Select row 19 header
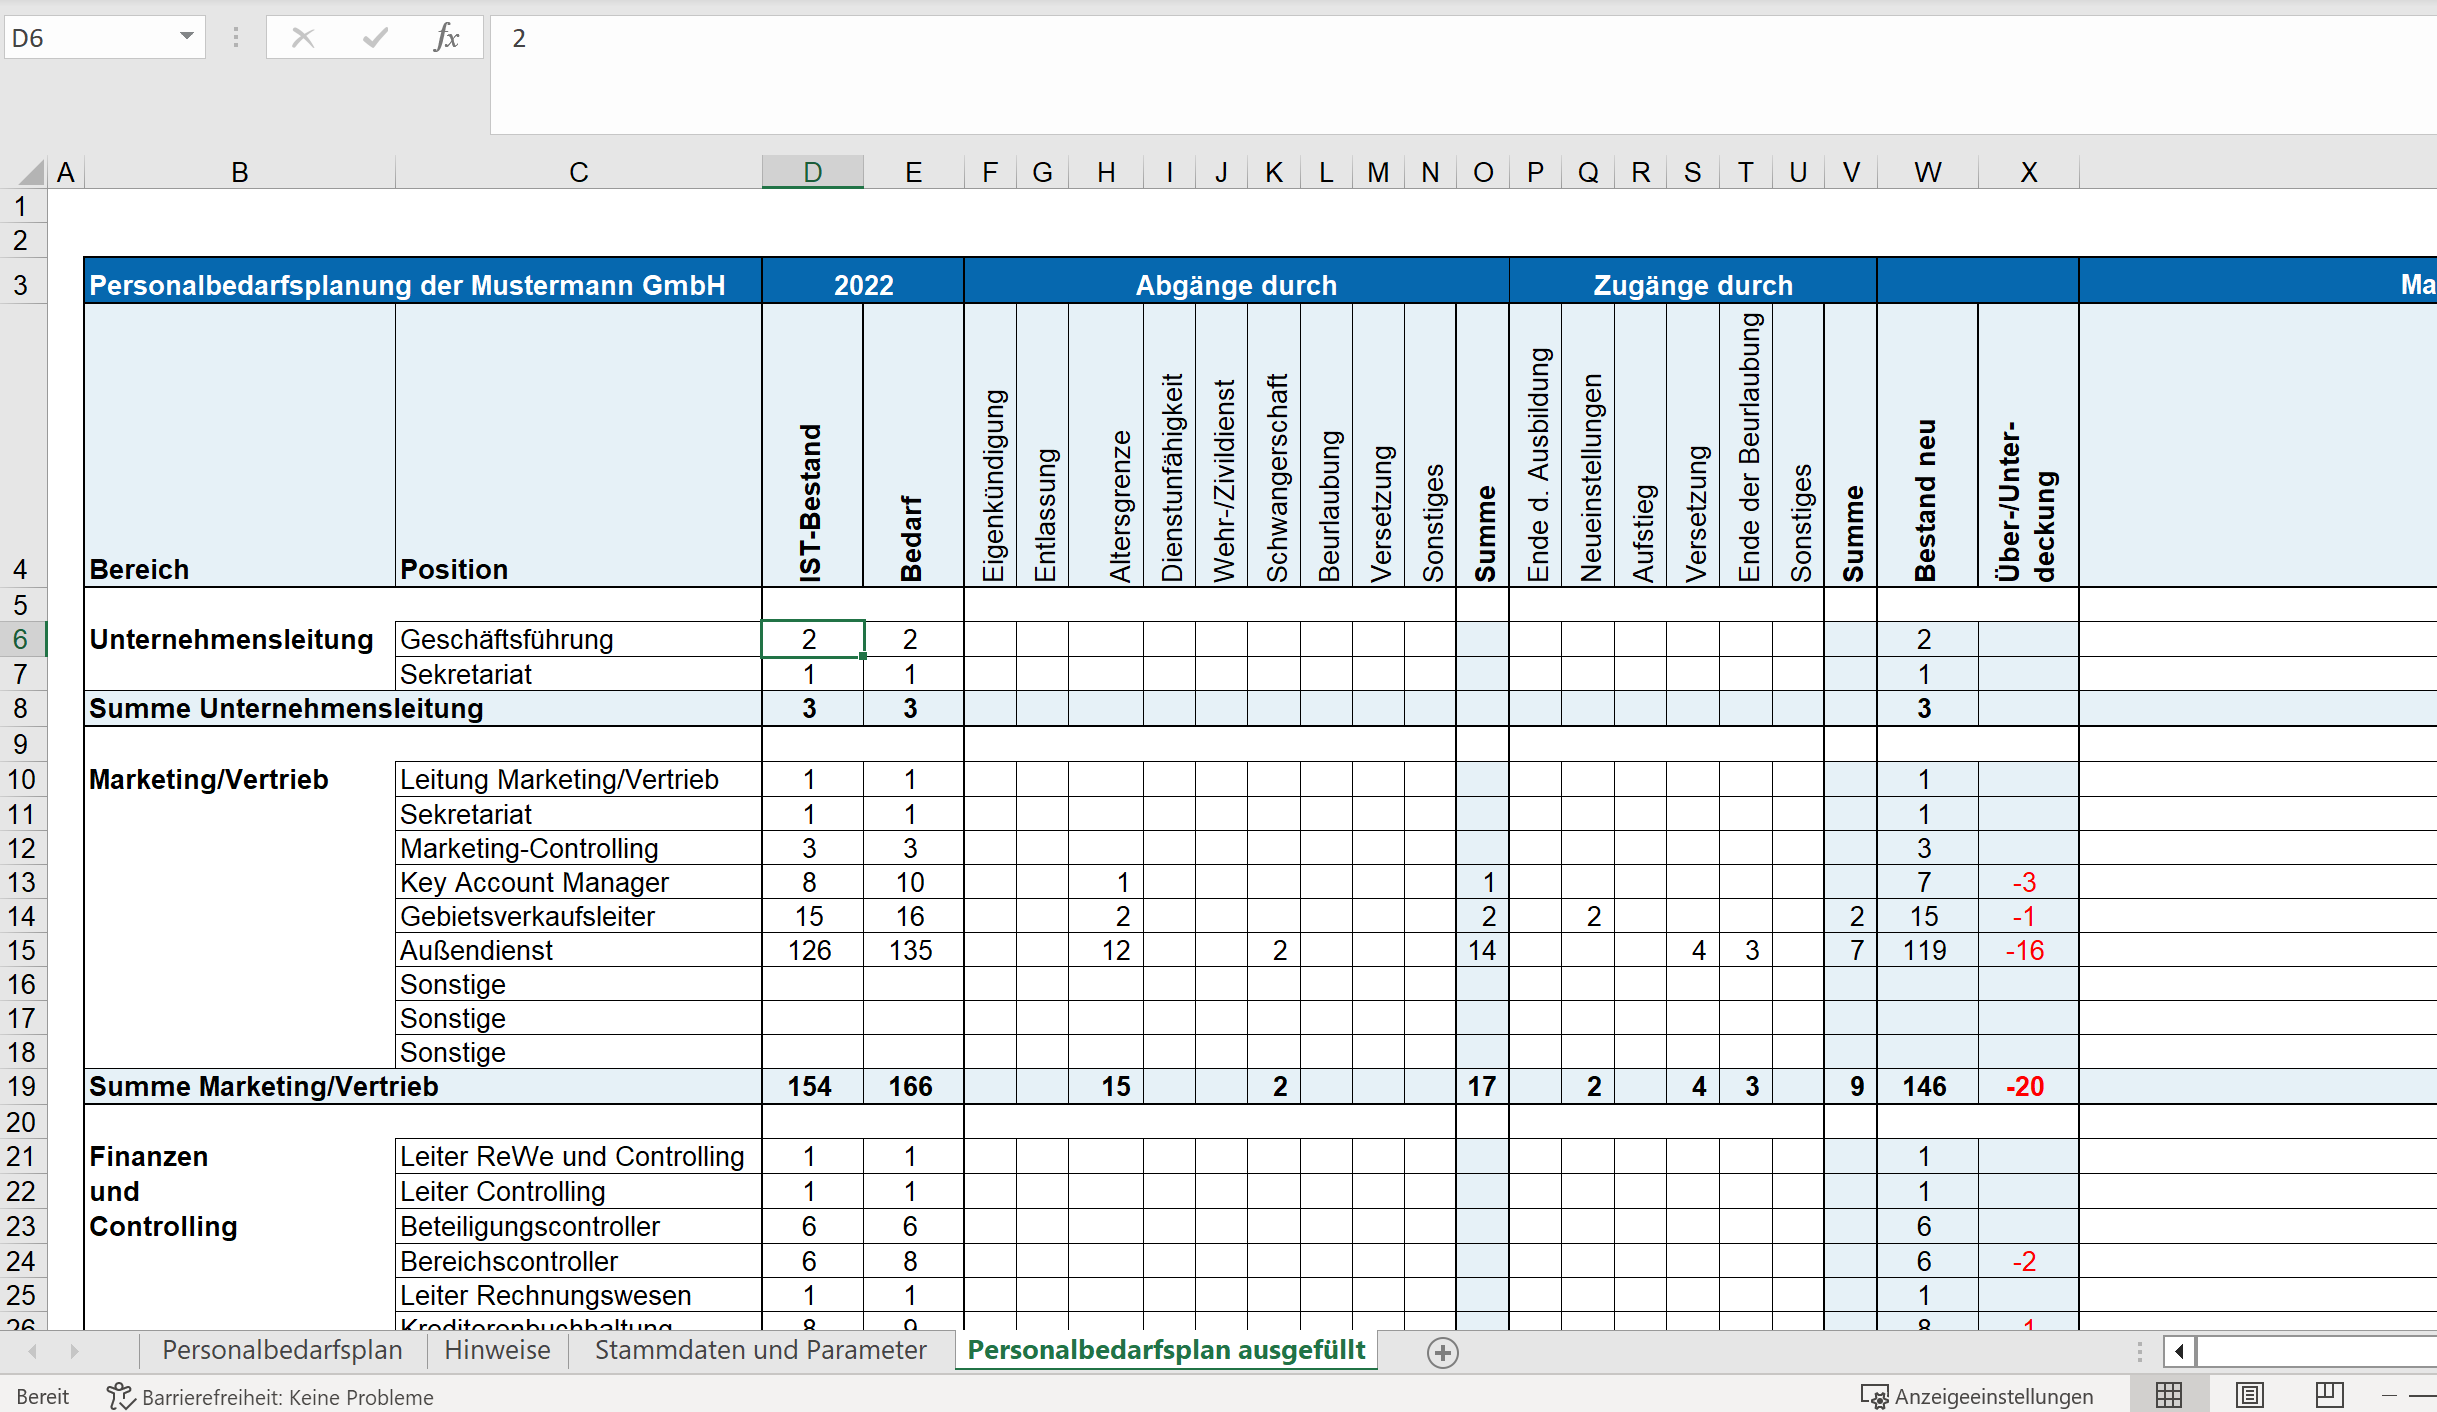This screenshot has height=1412, width=2437. 21,1087
